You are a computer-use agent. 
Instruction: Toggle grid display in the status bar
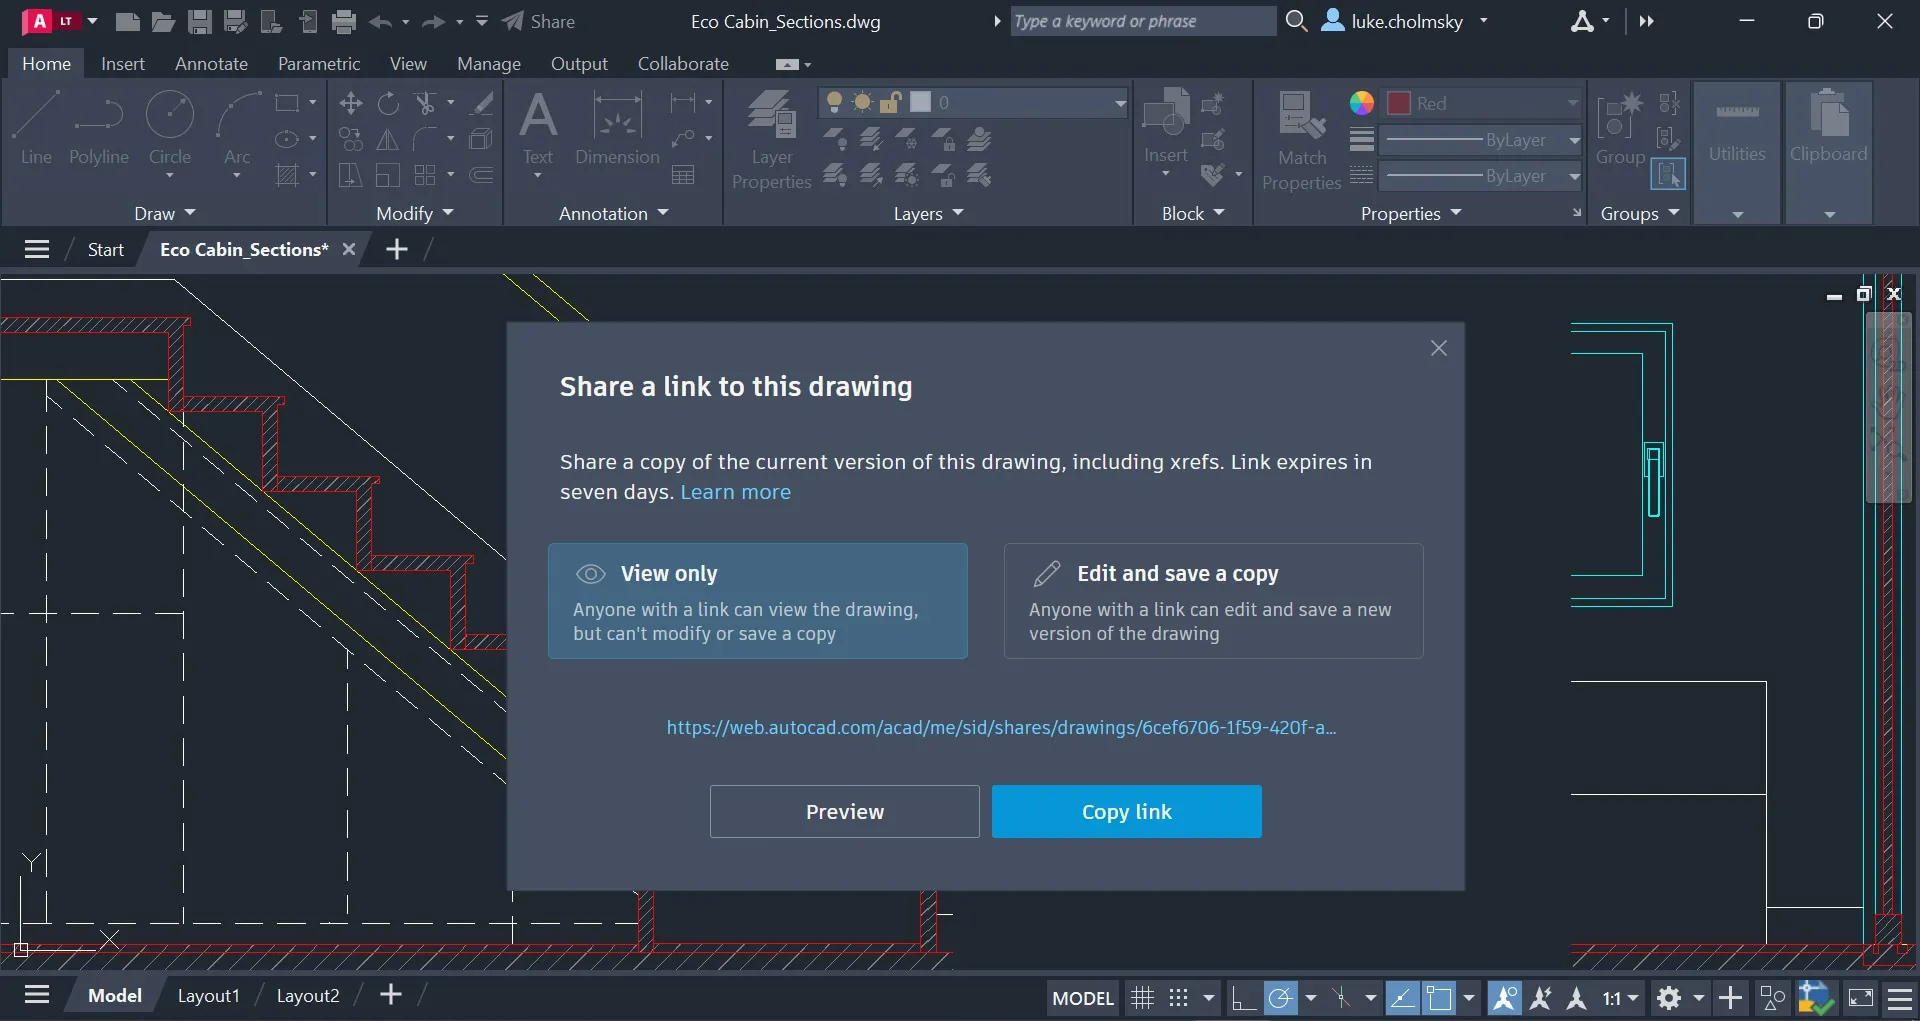[x=1143, y=997]
